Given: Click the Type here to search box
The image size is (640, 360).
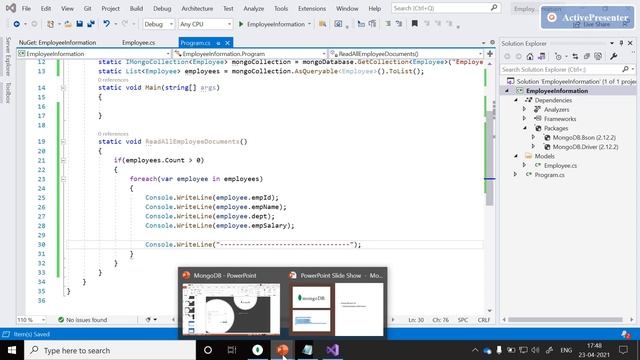Looking at the screenshot, I should 110,350.
